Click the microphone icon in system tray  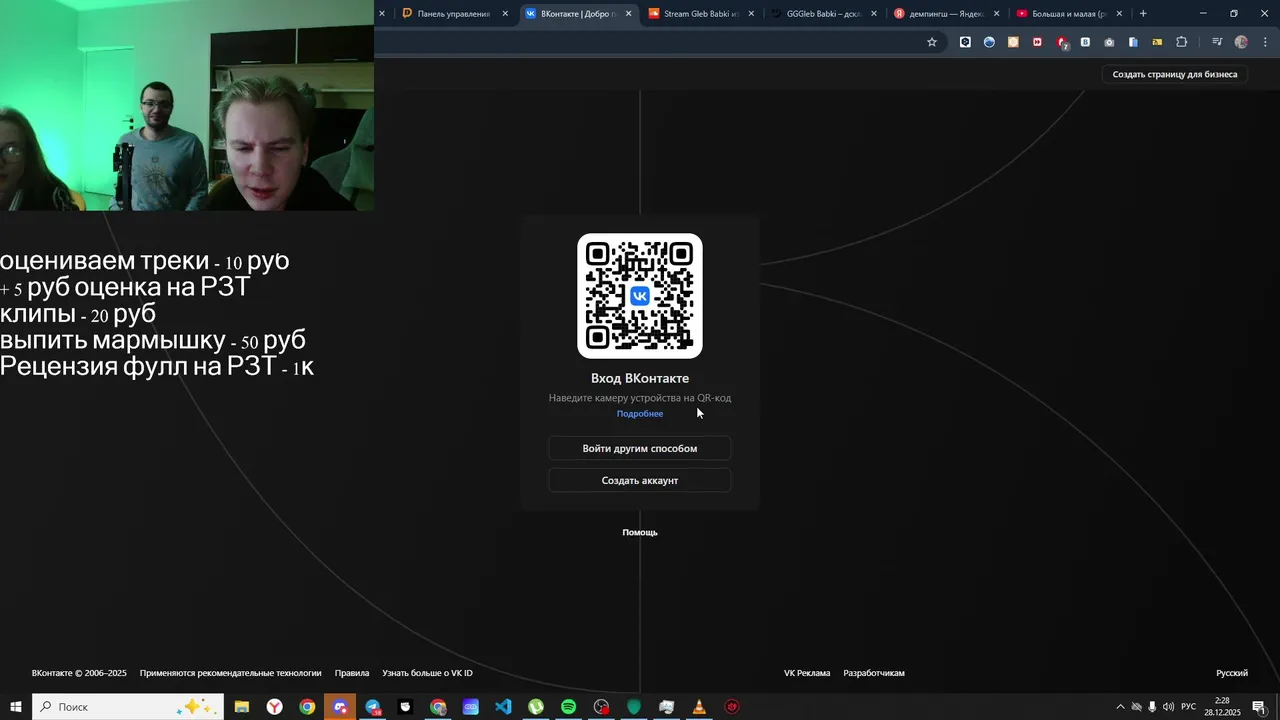tap(1152, 707)
